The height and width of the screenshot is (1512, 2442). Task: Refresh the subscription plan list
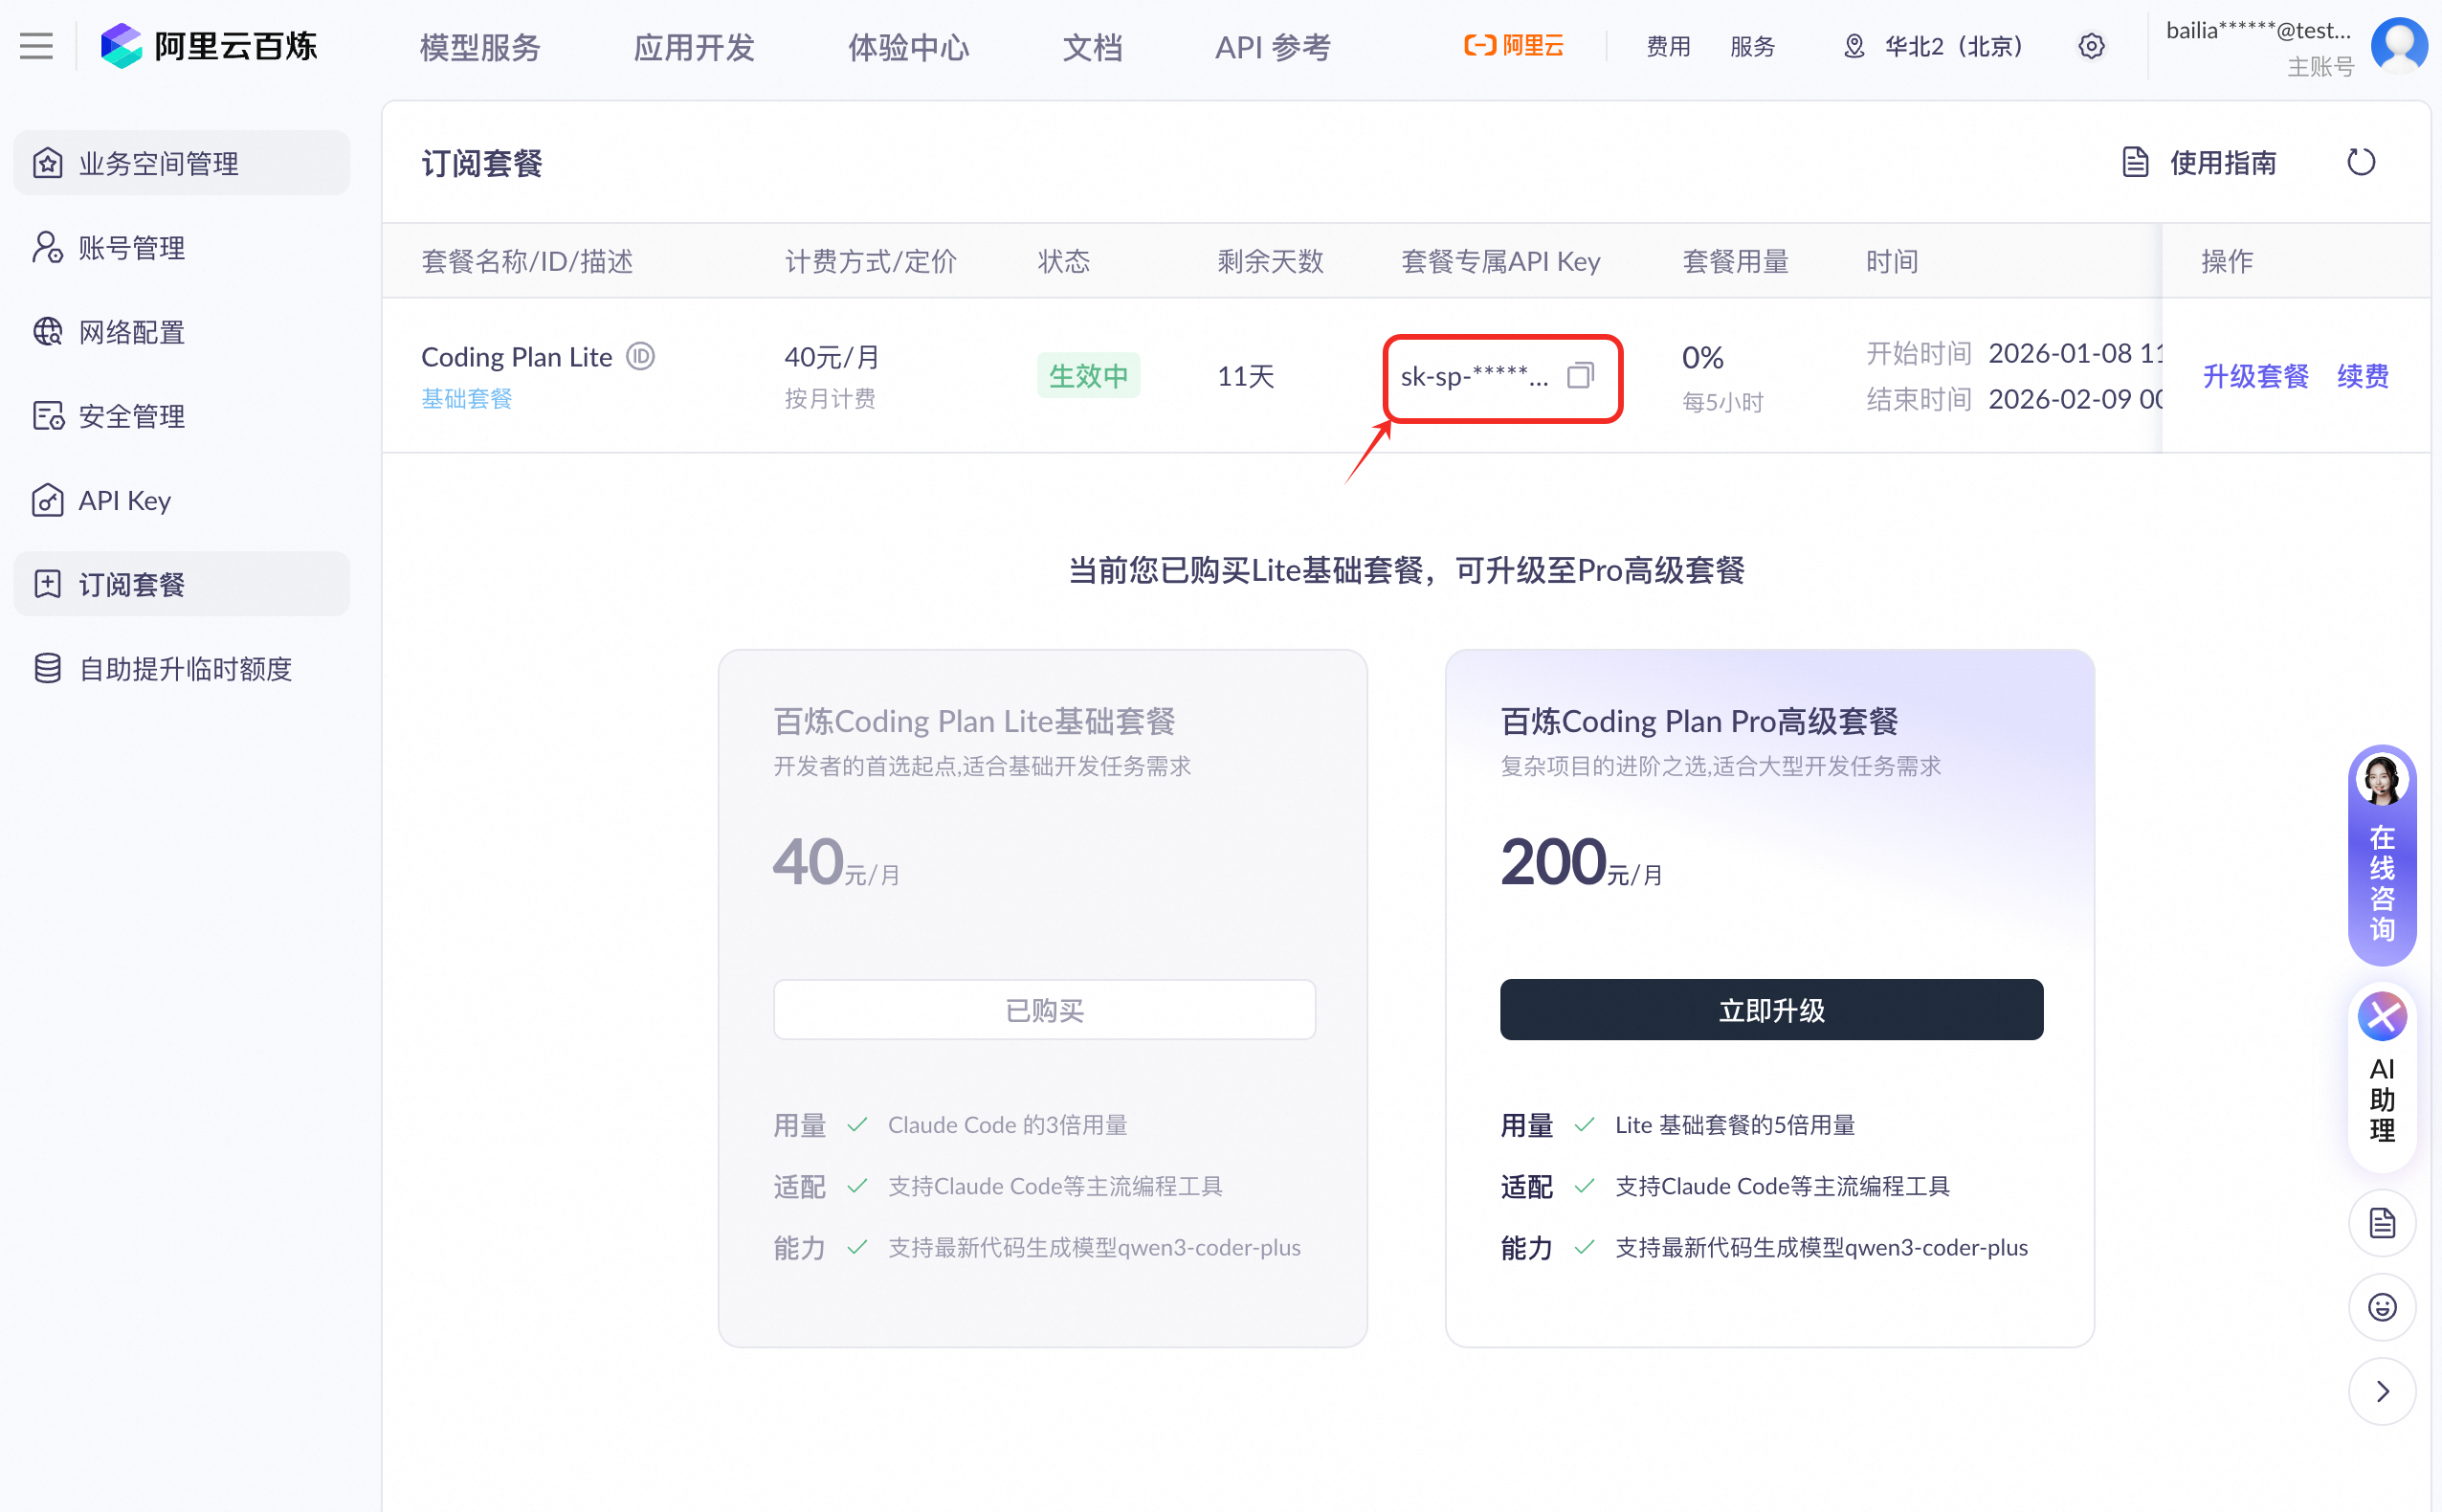point(2360,161)
